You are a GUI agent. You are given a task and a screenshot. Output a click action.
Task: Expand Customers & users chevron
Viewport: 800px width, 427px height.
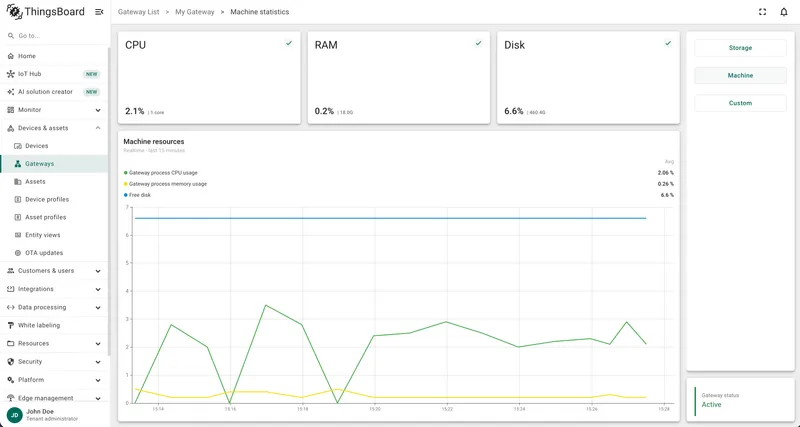pyautogui.click(x=98, y=271)
